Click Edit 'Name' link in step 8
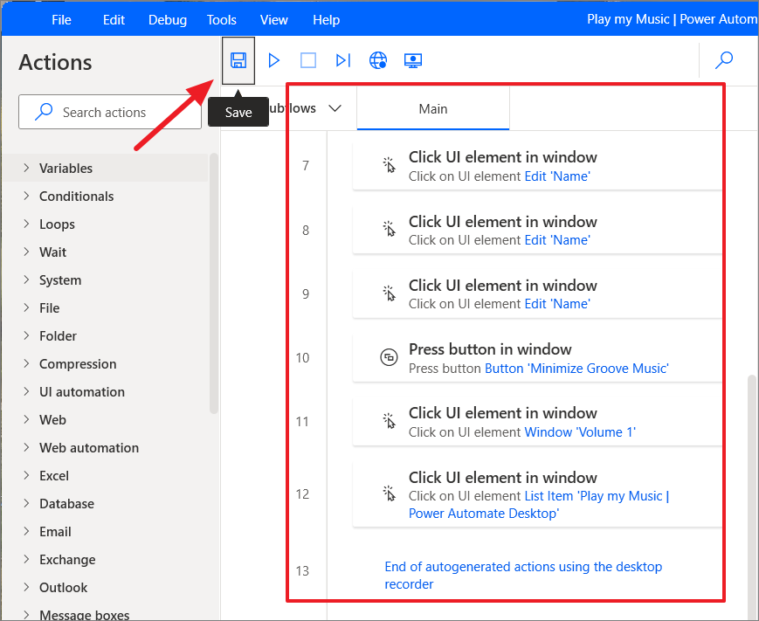The image size is (759, 621). (558, 240)
